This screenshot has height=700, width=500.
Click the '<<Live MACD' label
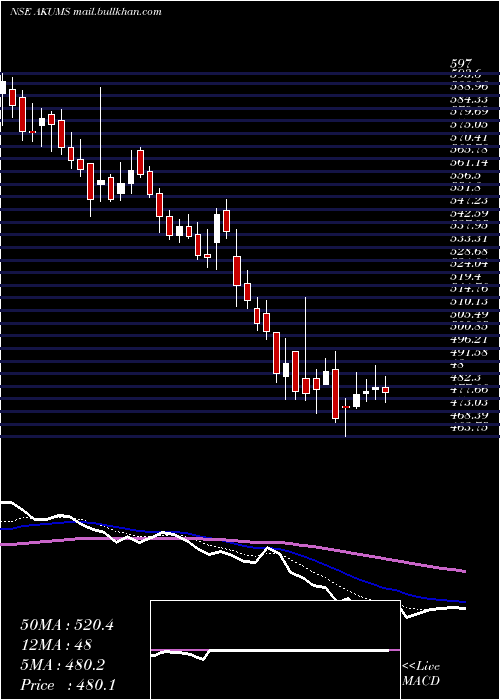[x=421, y=674]
